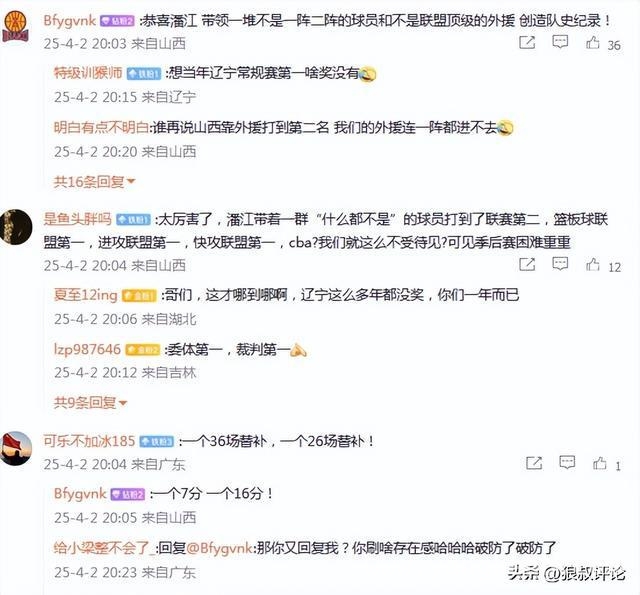Visit 明白有点不明白's profile
640x595 pixels.
coord(101,128)
